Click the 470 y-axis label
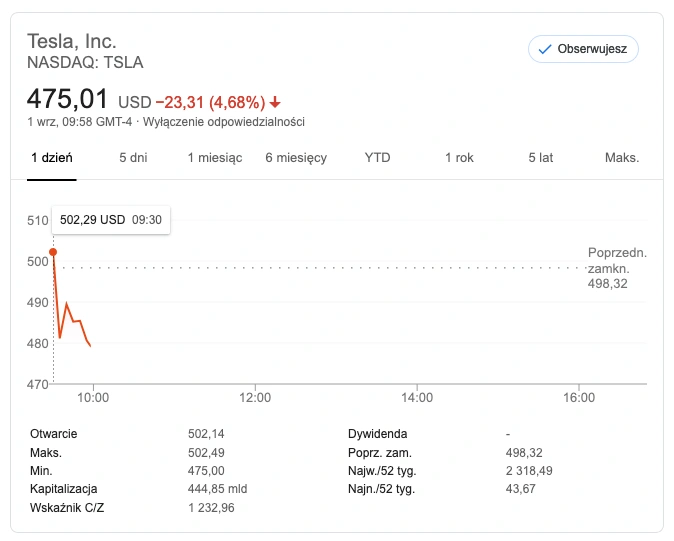This screenshot has width=674, height=541. [37, 384]
